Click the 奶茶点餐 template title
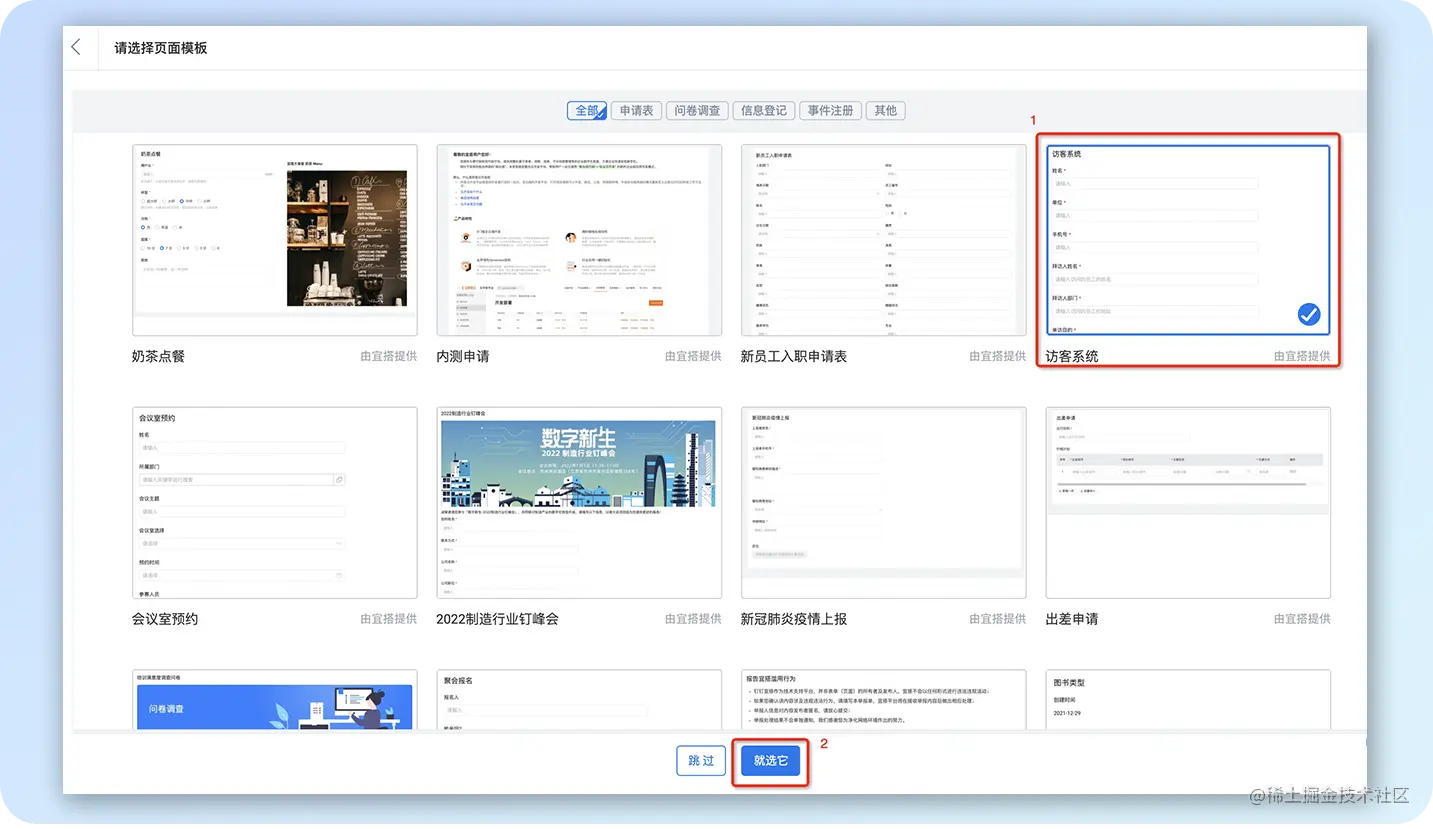Screen dimensions: 1433x829 158,356
